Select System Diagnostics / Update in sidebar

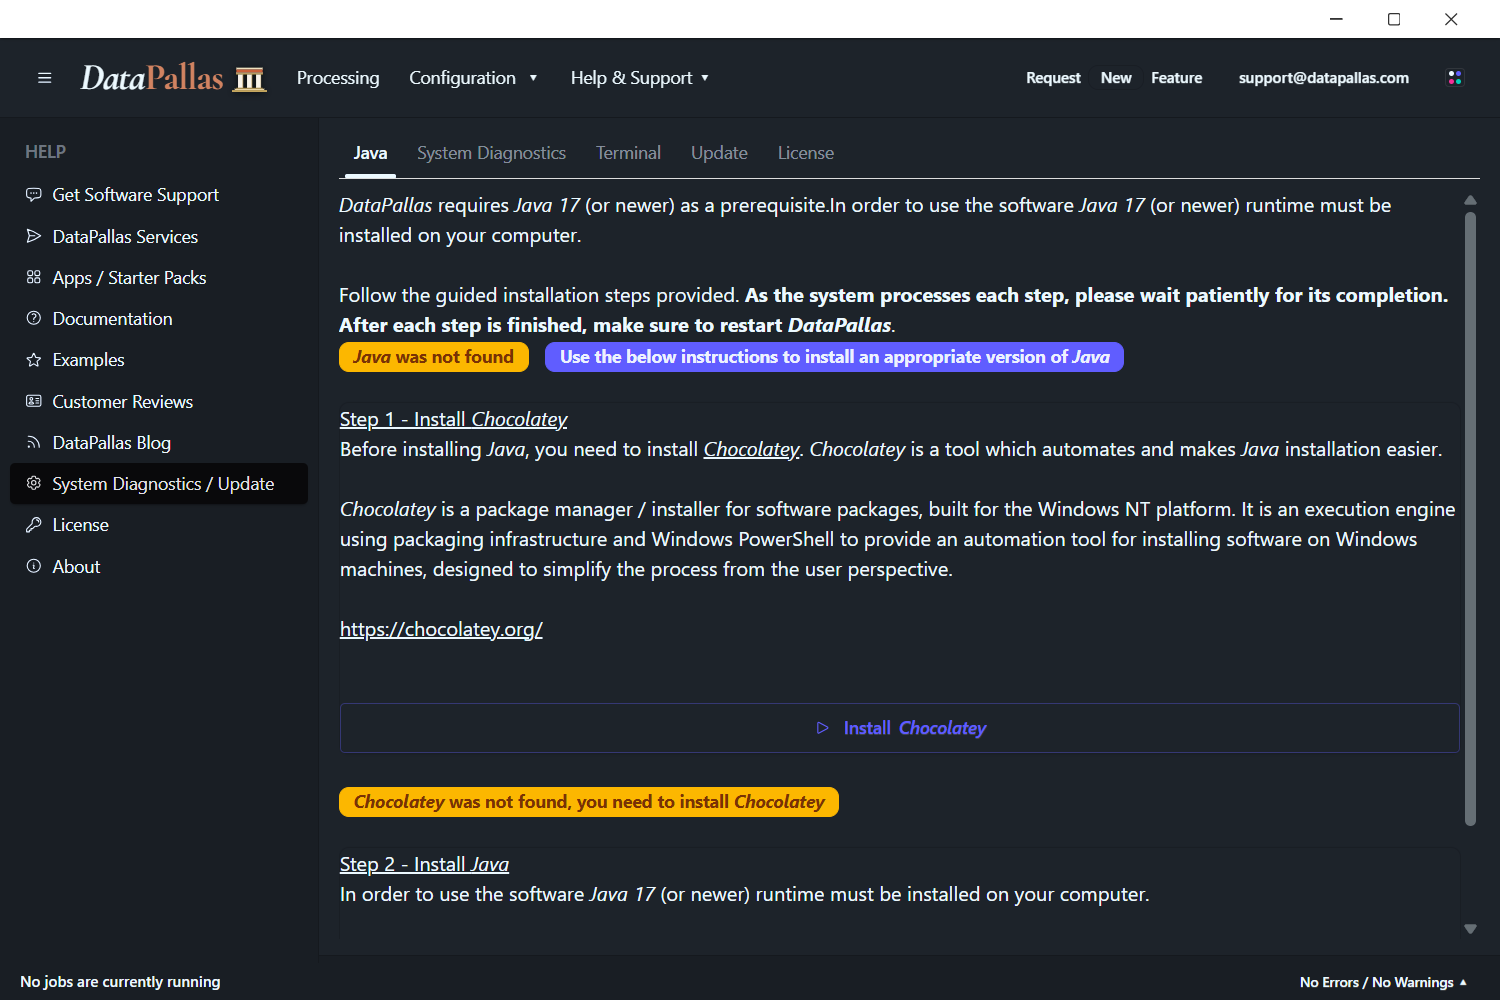pyautogui.click(x=159, y=483)
